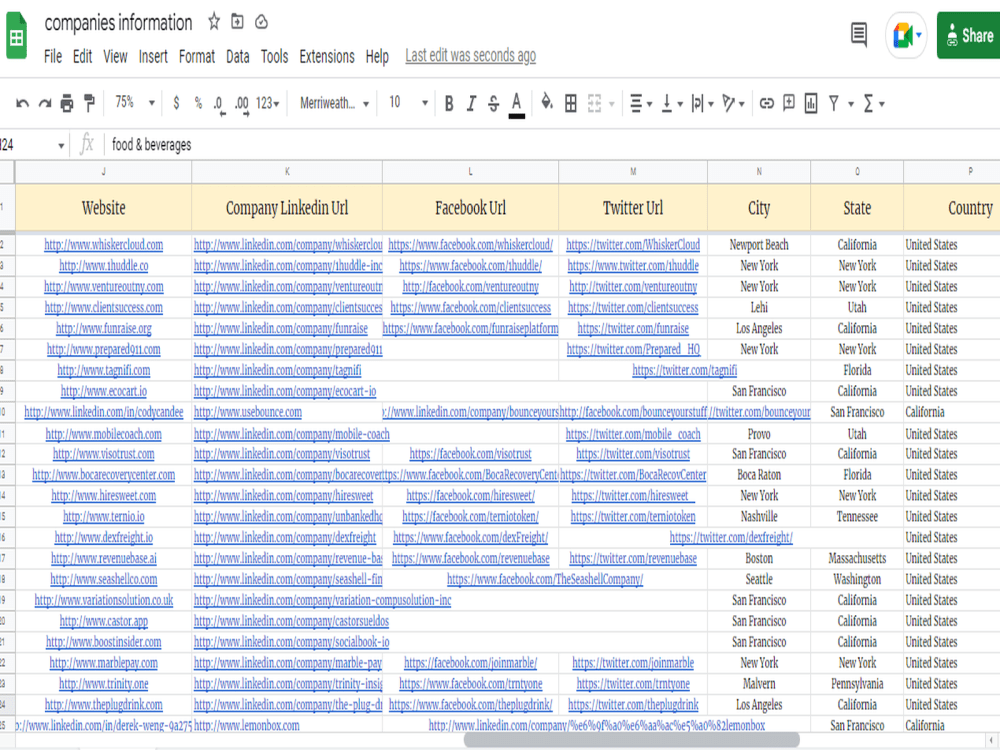Move document with folder icon
1000x750 pixels.
237,22
